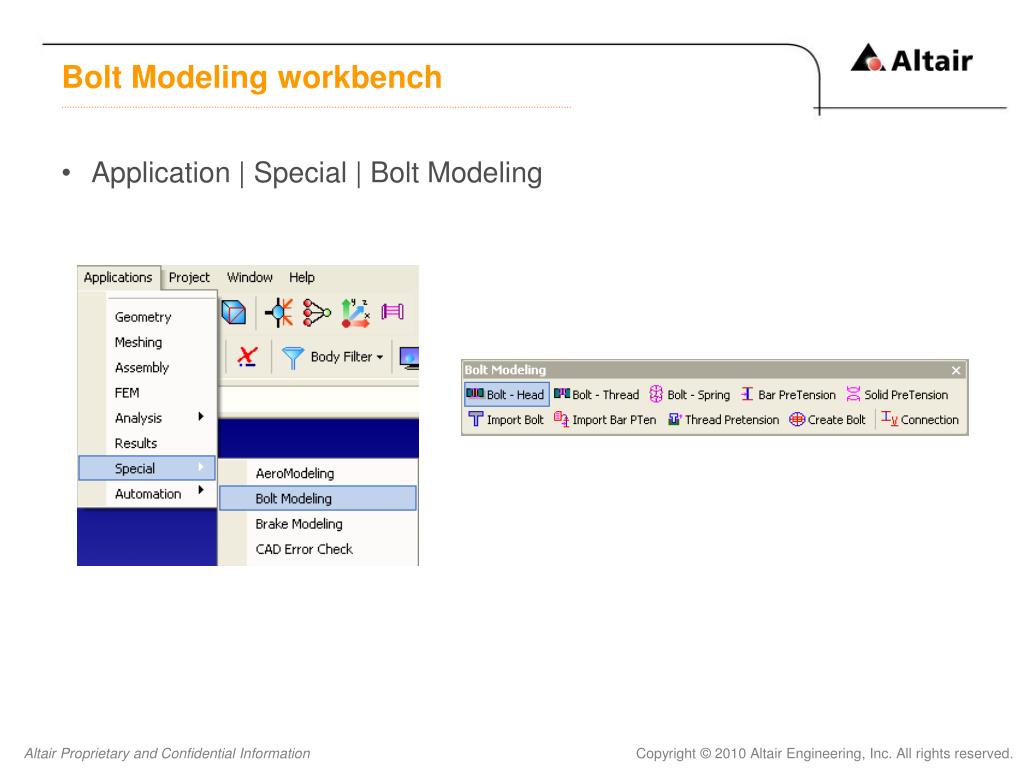Click the Connection tool
The image size is (1024, 768).
(920, 419)
